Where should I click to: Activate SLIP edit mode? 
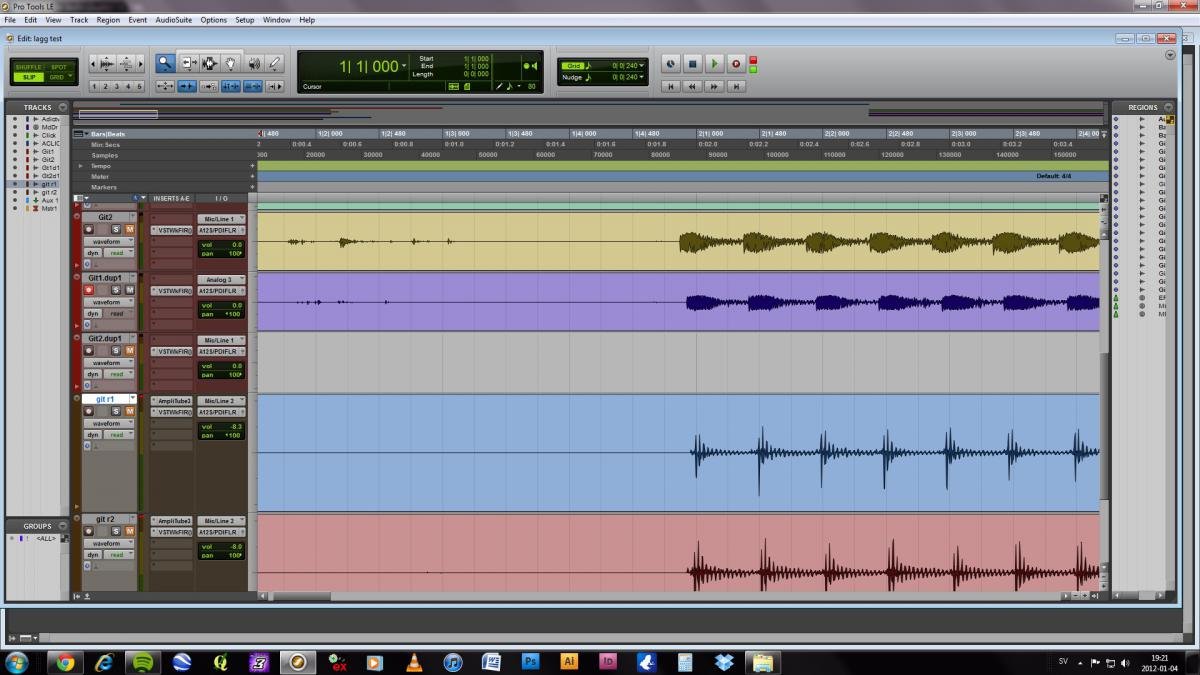tap(29, 77)
